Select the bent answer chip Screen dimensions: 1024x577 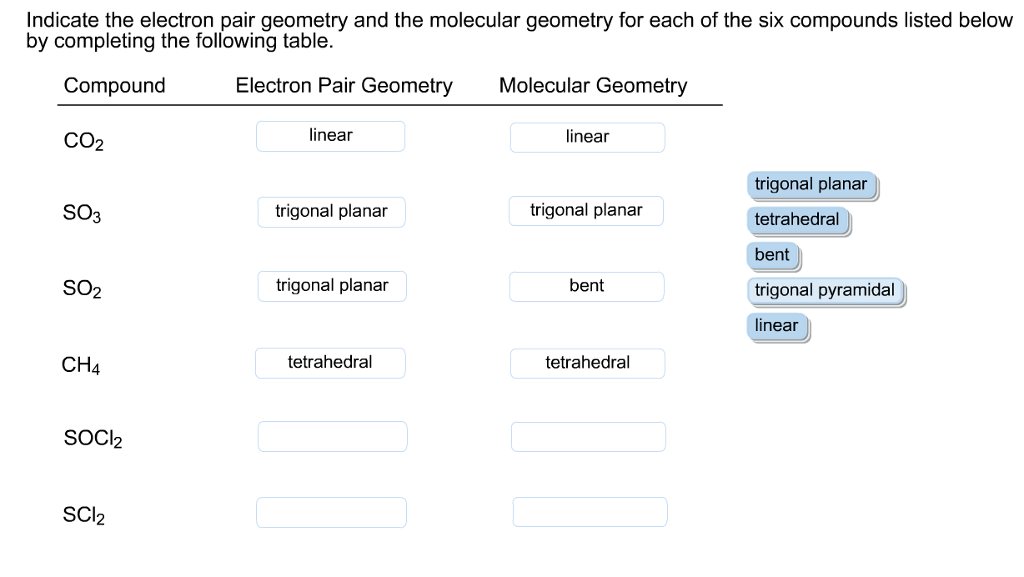coord(772,255)
